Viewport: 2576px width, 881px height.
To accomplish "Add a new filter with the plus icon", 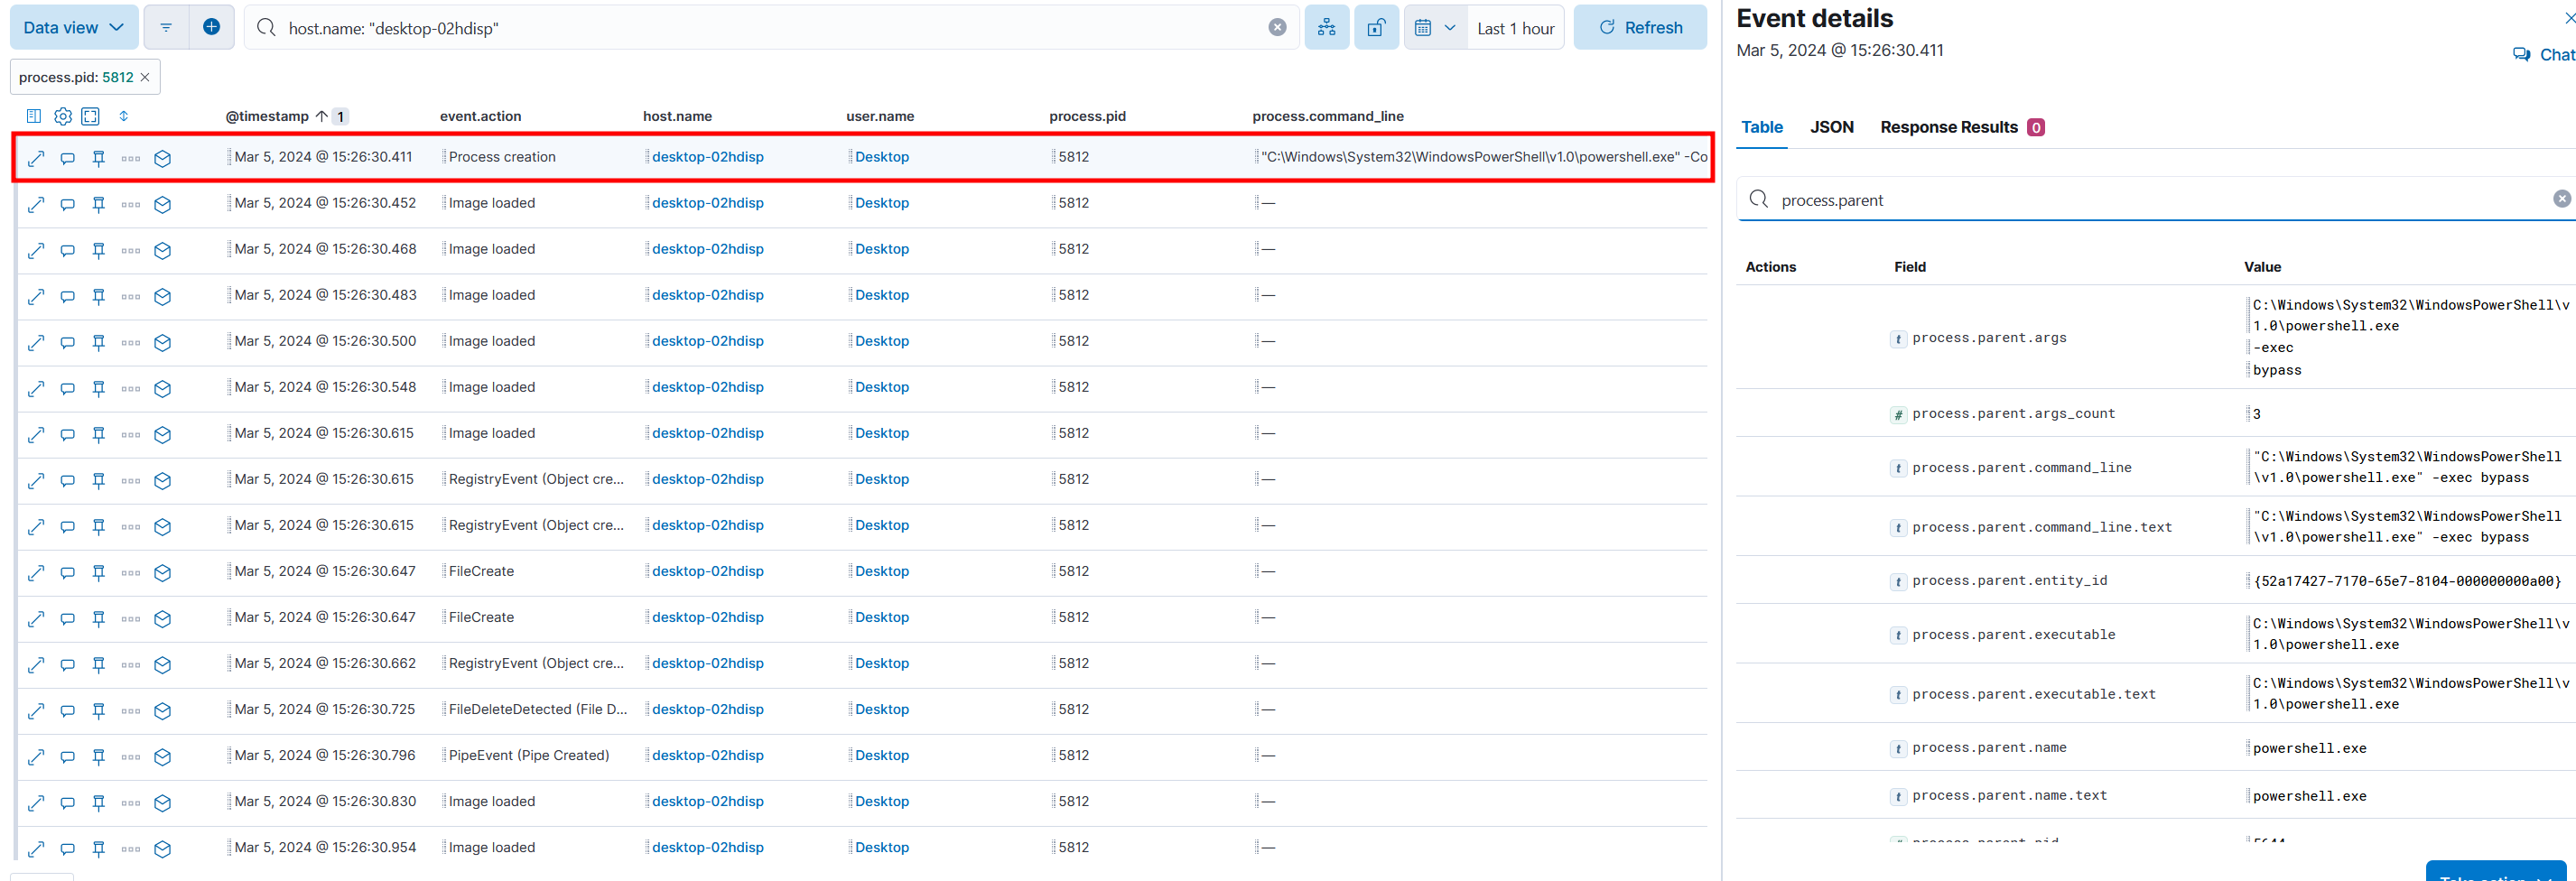I will click(211, 28).
